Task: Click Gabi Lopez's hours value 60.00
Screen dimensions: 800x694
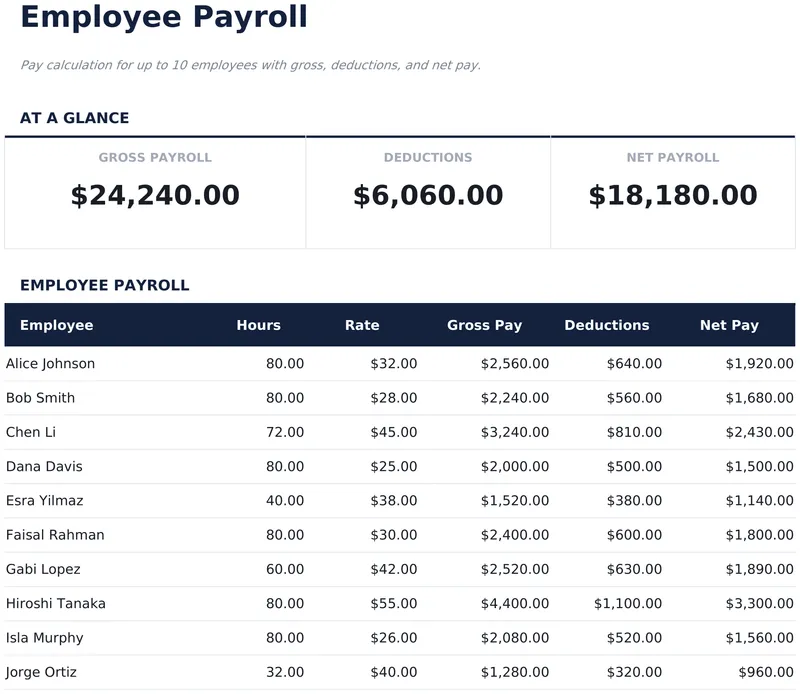Action: [285, 569]
